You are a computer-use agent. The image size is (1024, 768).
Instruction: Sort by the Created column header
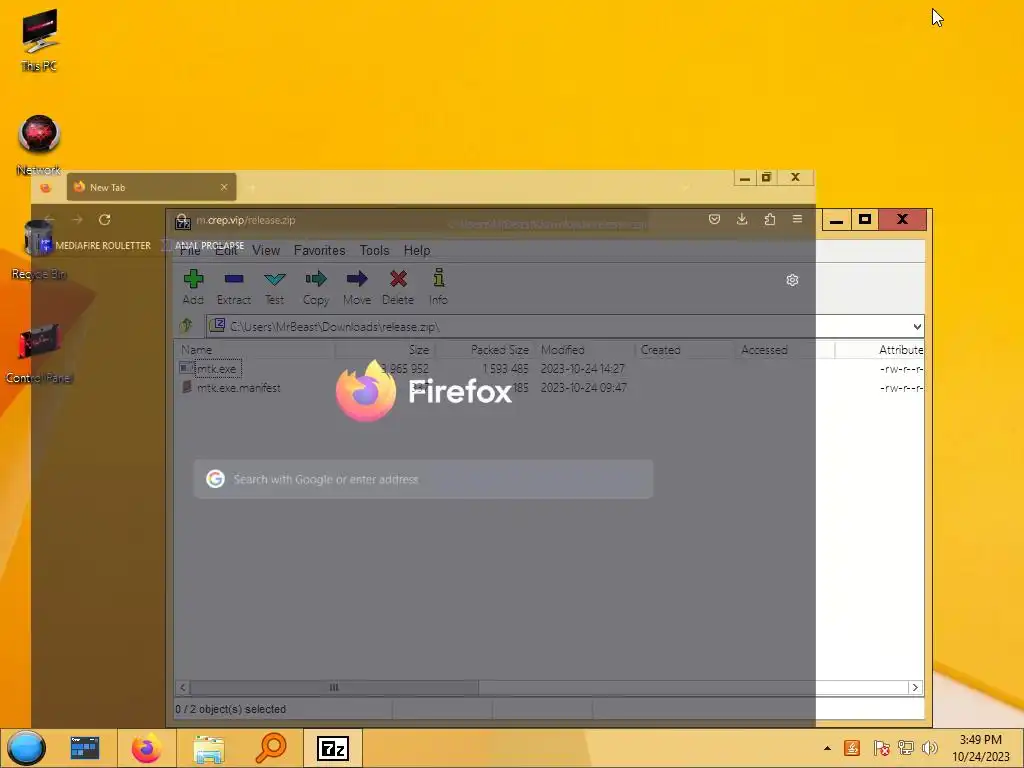[685, 350]
